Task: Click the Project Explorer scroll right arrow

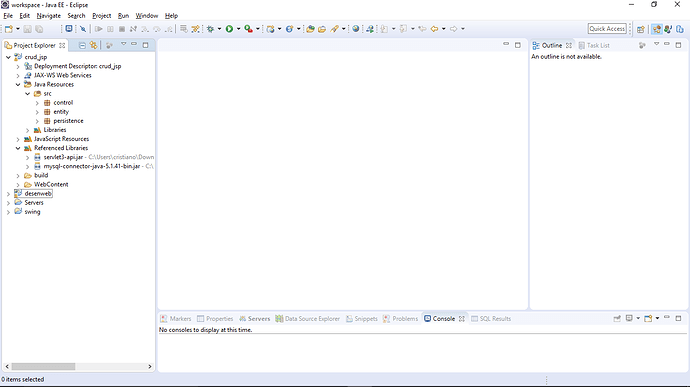Action: click(x=150, y=366)
